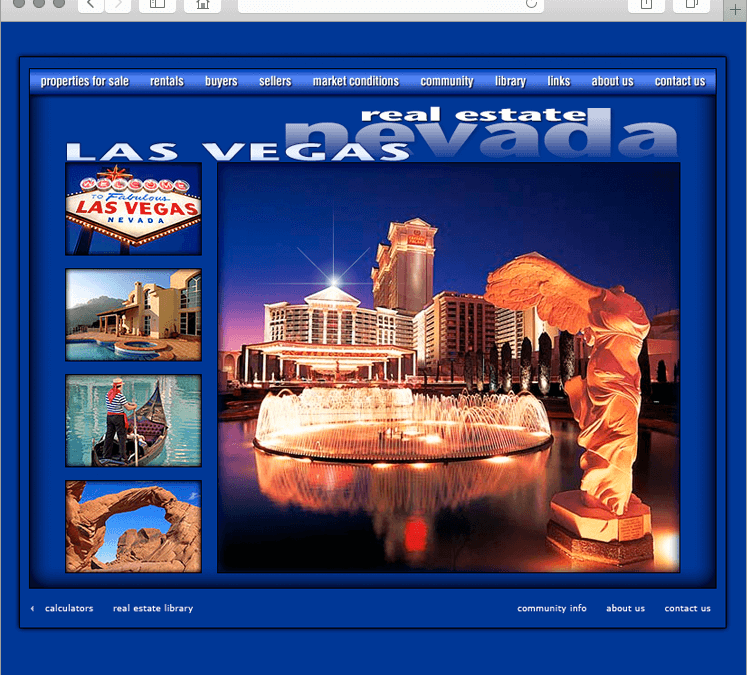The width and height of the screenshot is (747, 675).
Task: Open the library nav item
Action: tap(510, 81)
